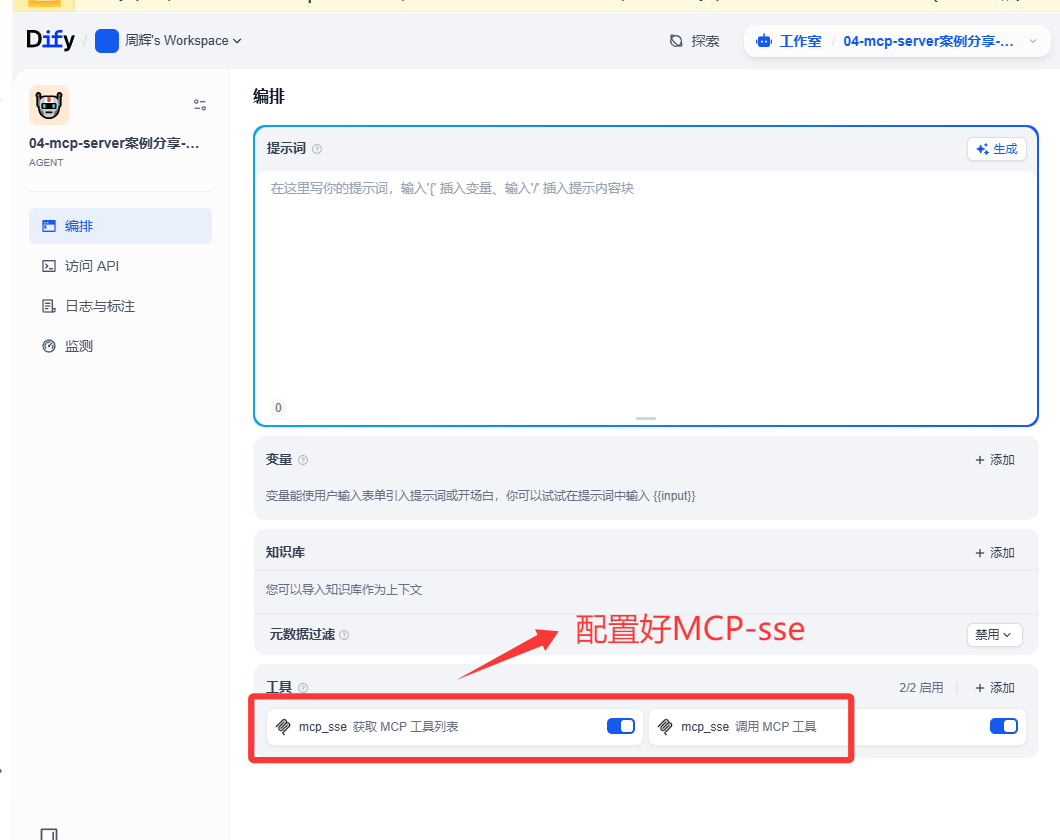Click into the prompt text area
The height and width of the screenshot is (840, 1060).
click(x=646, y=284)
